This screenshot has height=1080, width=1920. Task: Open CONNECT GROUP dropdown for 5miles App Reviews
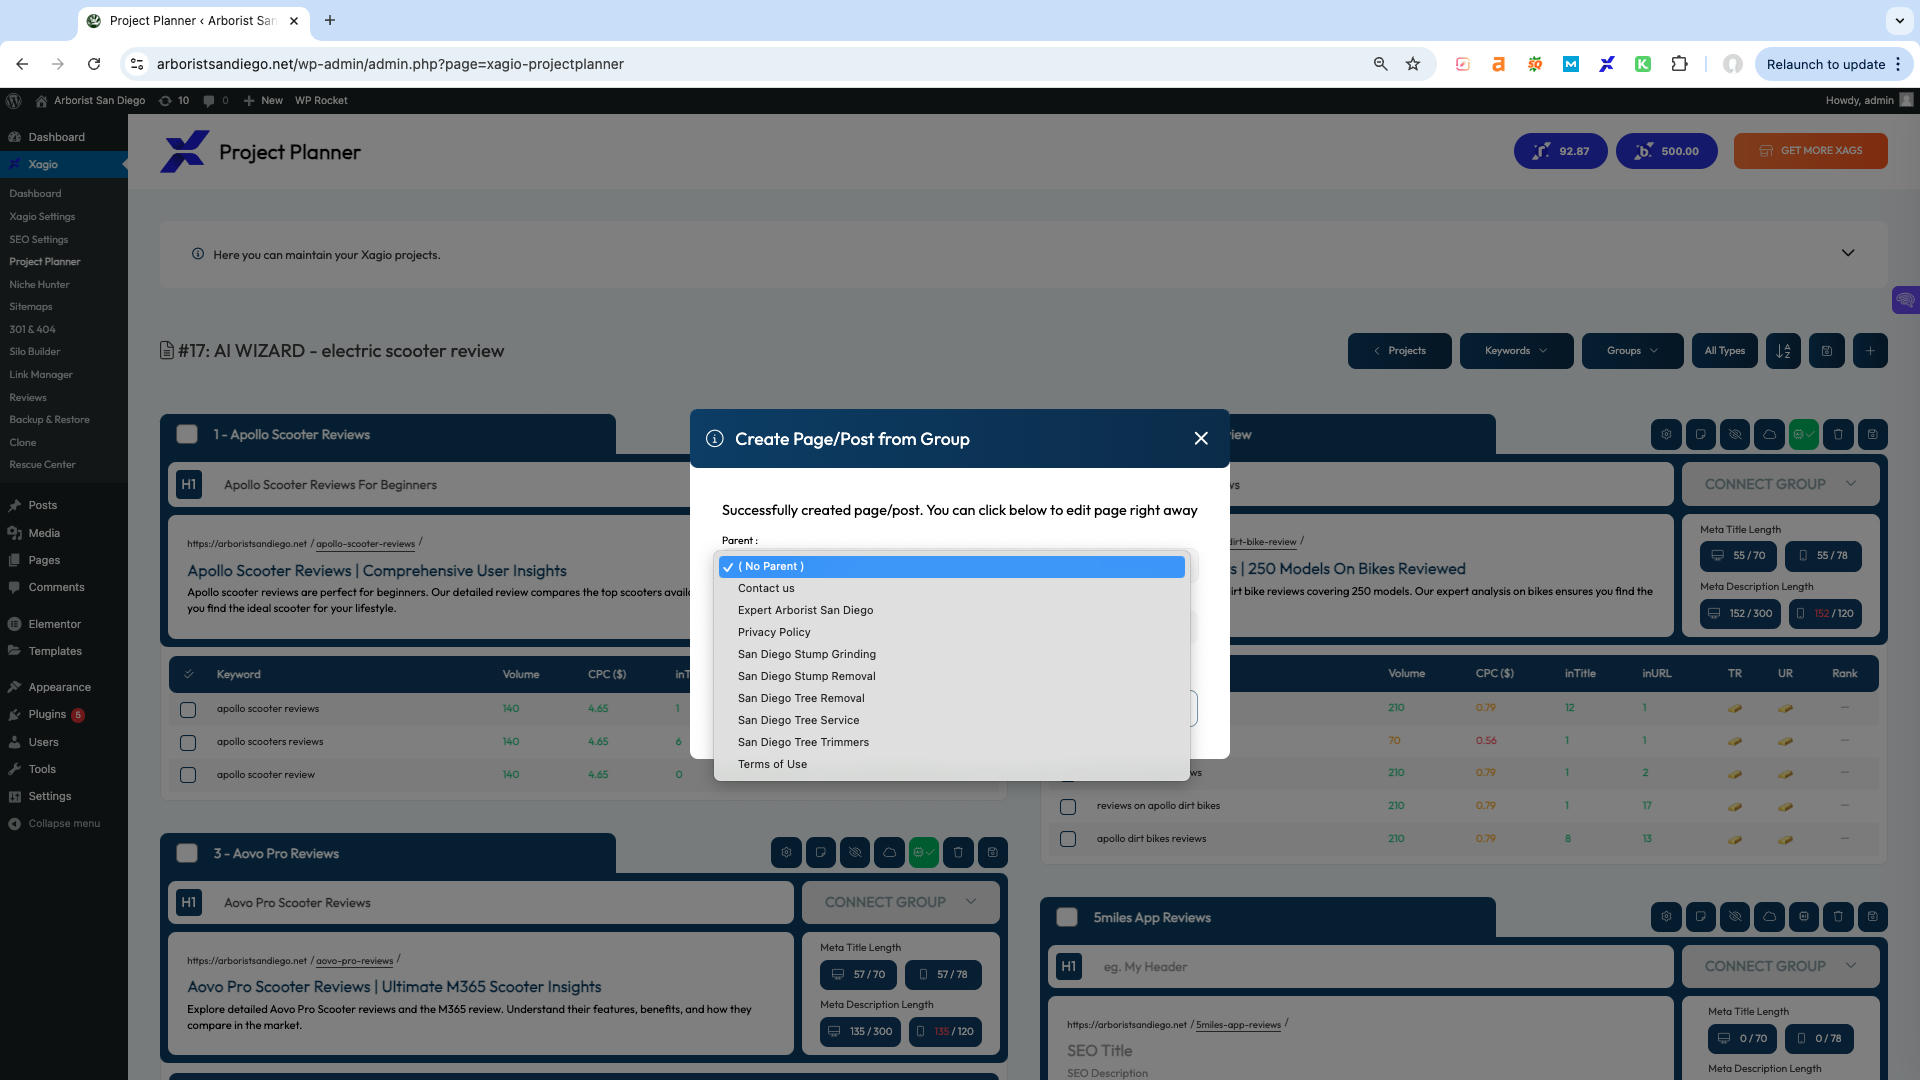[1780, 966]
